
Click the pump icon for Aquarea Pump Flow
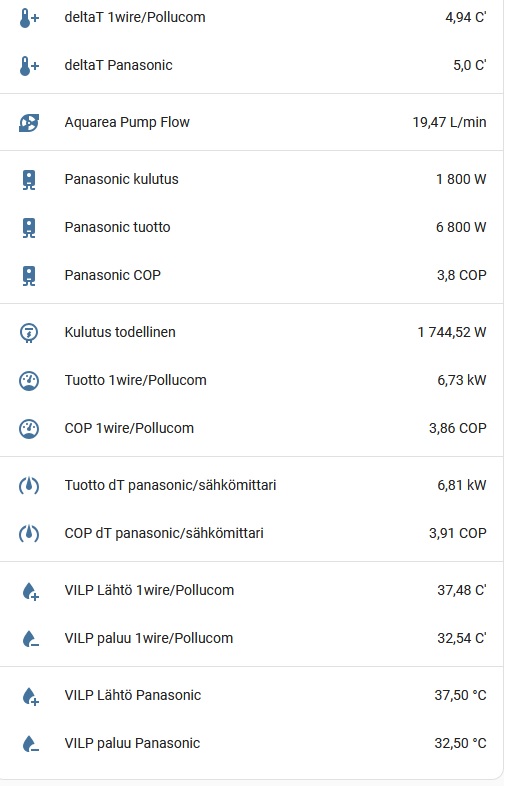point(29,122)
